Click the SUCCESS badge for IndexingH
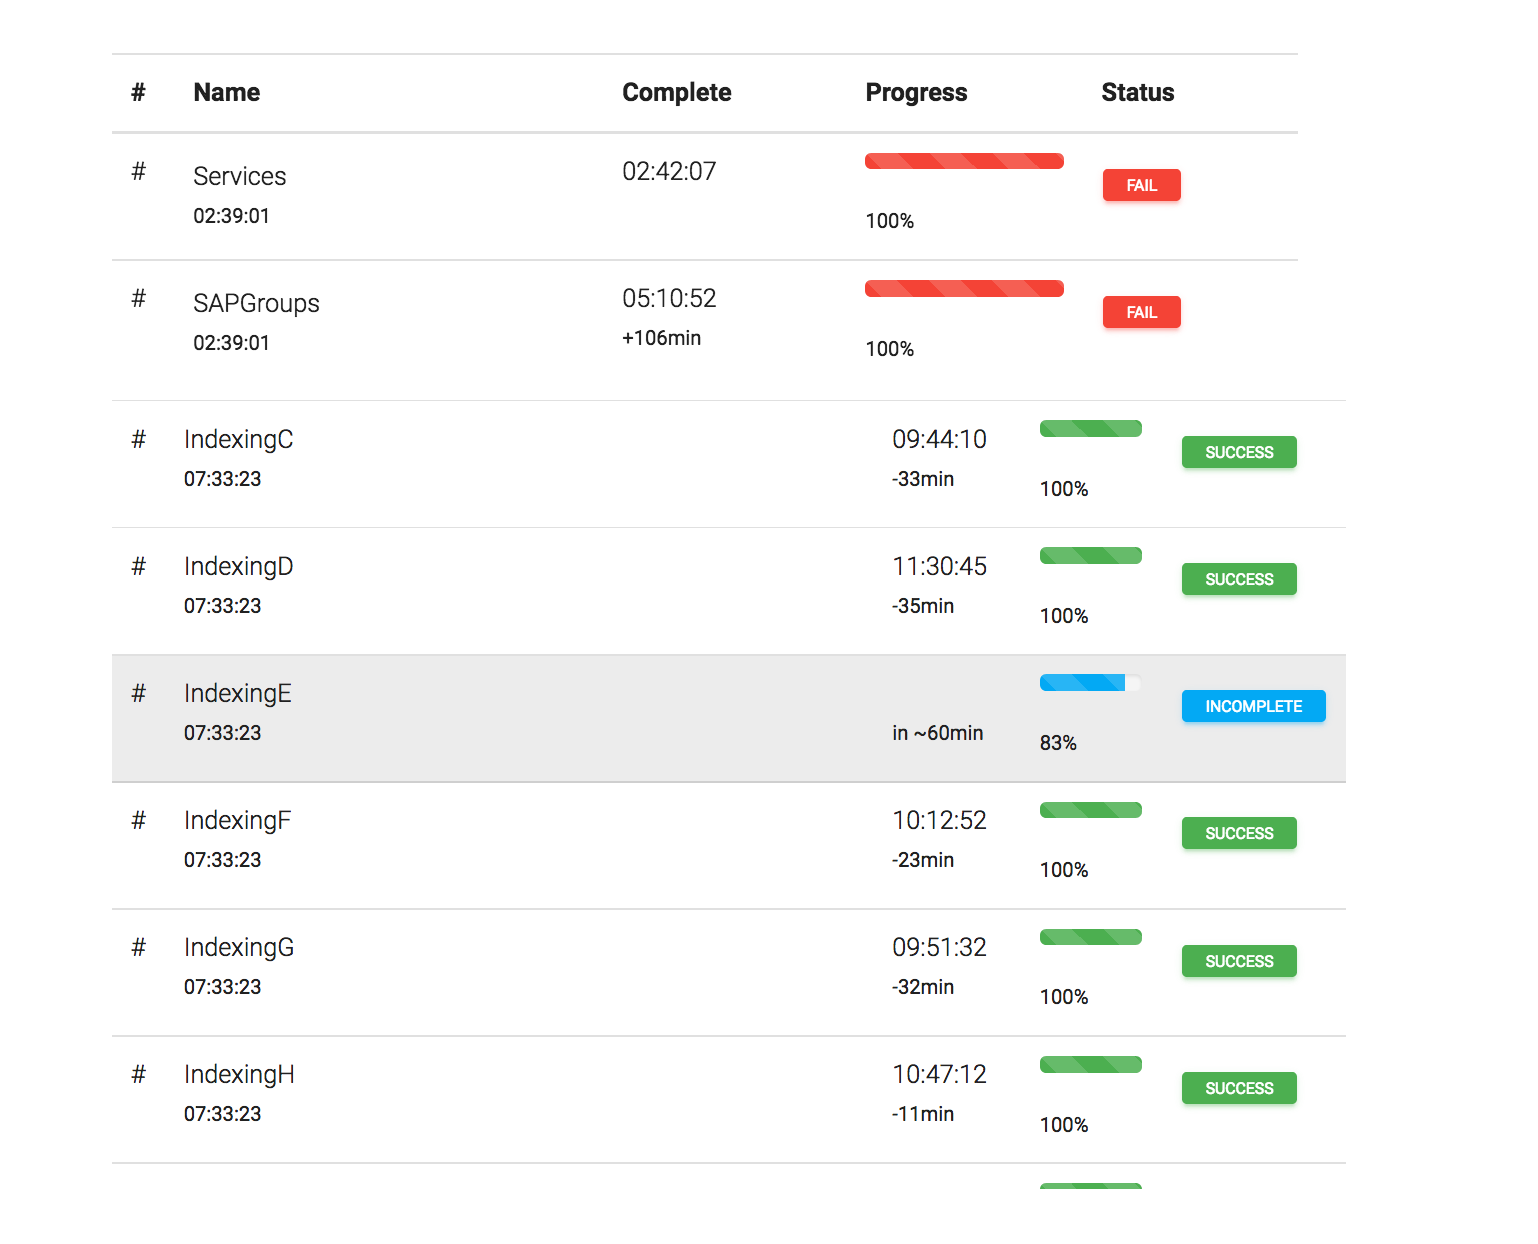 pos(1238,1088)
